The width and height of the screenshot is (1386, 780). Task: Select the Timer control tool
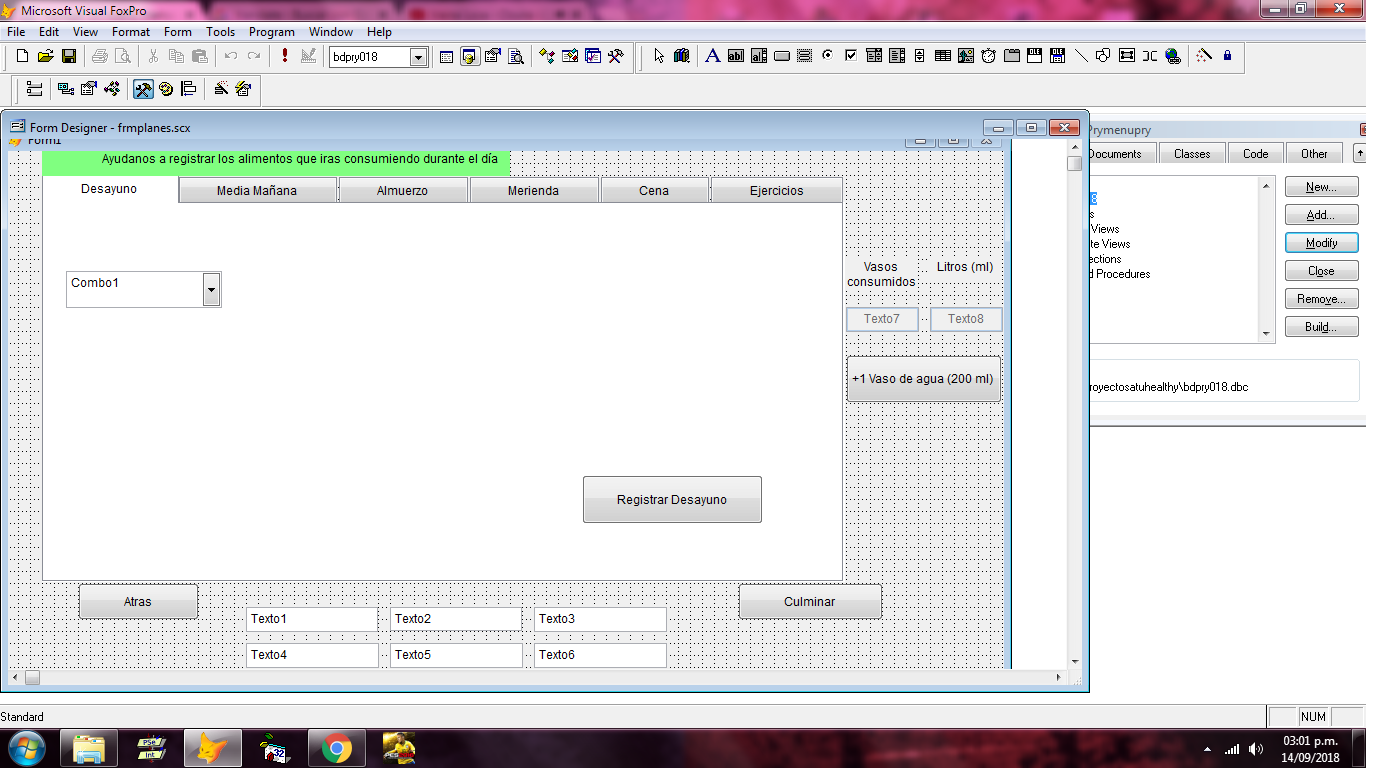(989, 56)
